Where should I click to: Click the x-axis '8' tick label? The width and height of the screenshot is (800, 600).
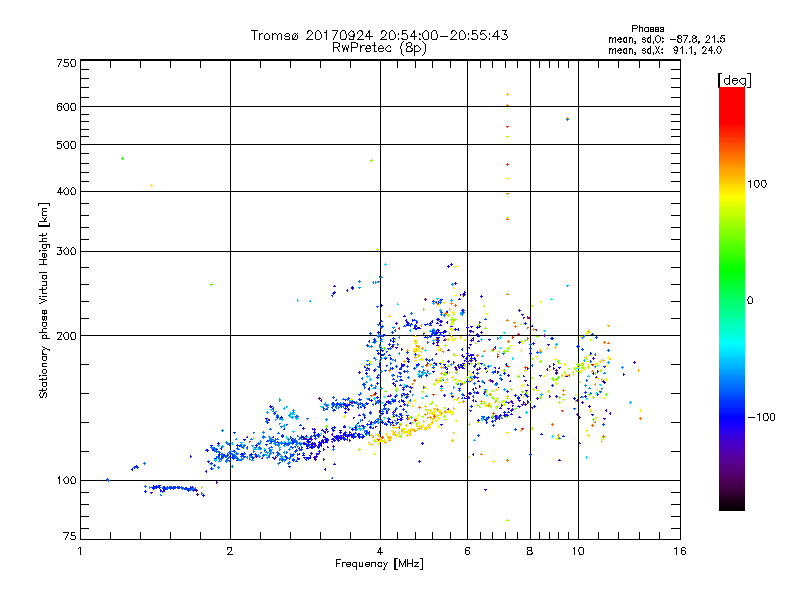(x=530, y=551)
